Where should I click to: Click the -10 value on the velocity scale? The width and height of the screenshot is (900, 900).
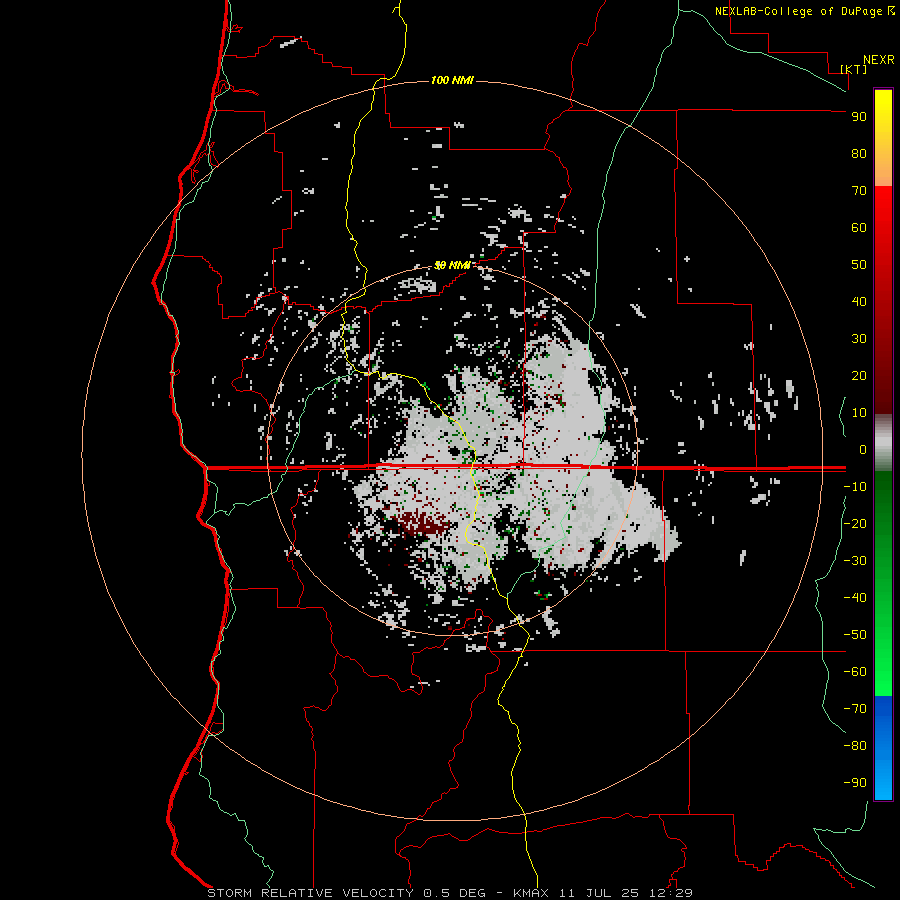click(x=855, y=487)
